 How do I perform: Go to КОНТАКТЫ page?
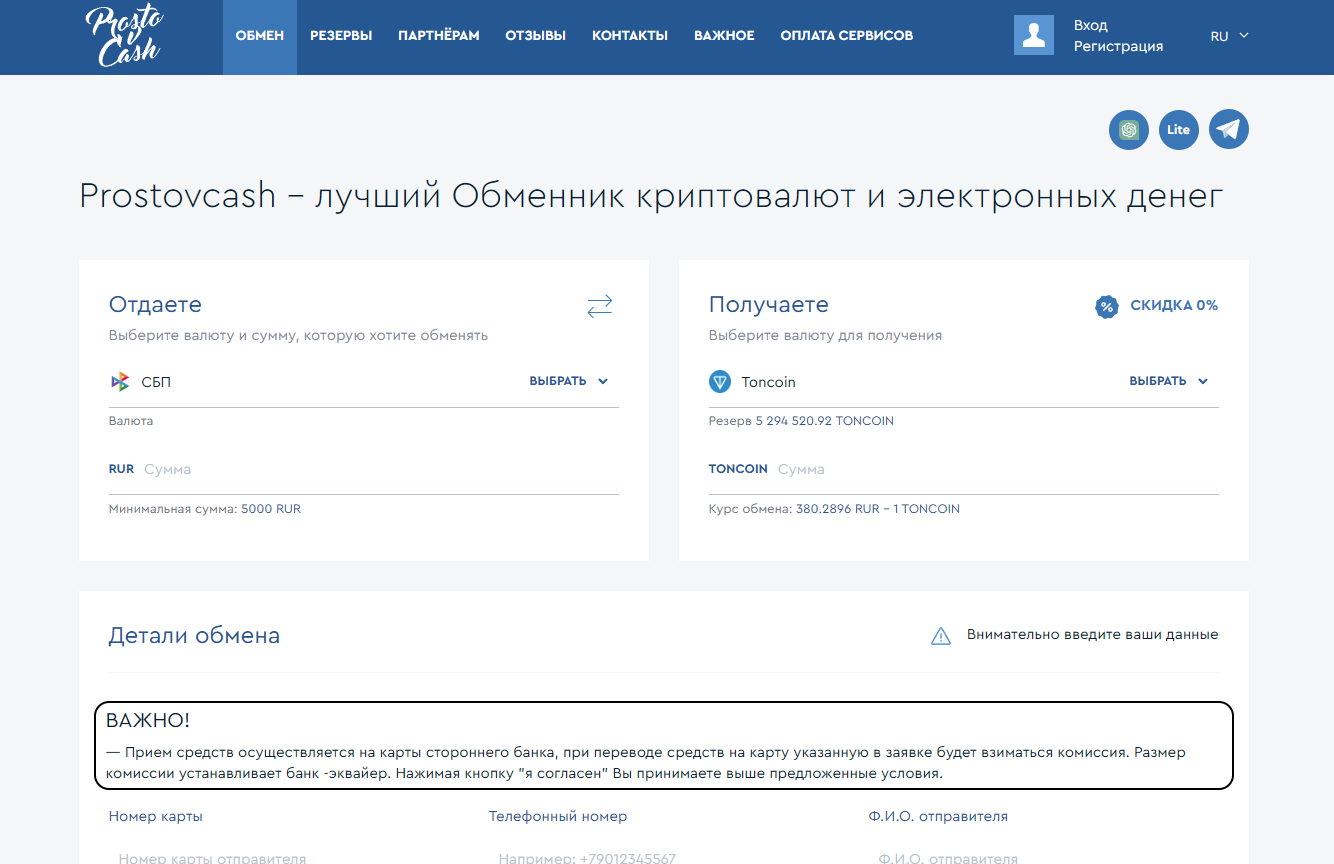630,36
